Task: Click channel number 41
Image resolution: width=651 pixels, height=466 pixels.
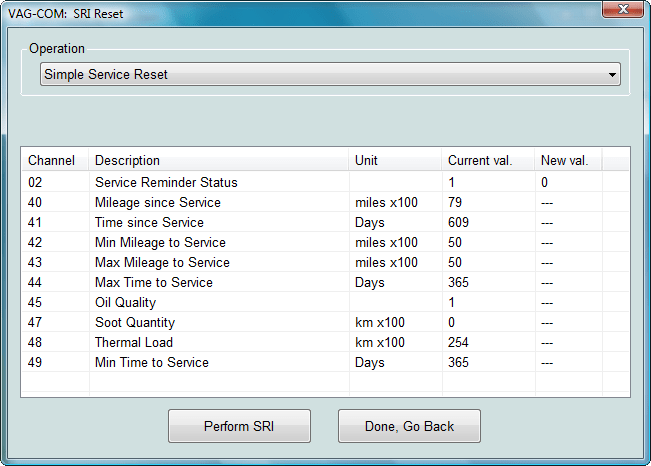Action: [35, 222]
